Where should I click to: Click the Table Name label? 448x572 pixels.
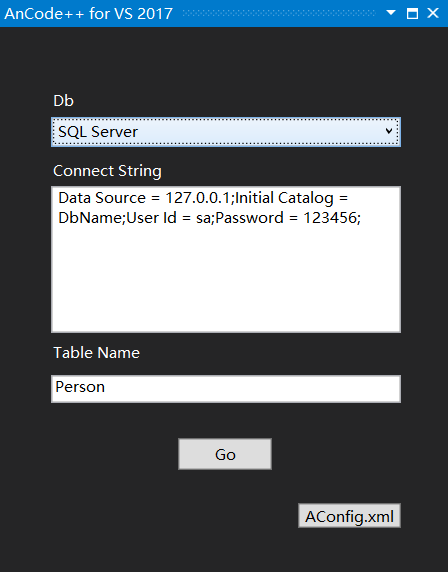coord(96,353)
